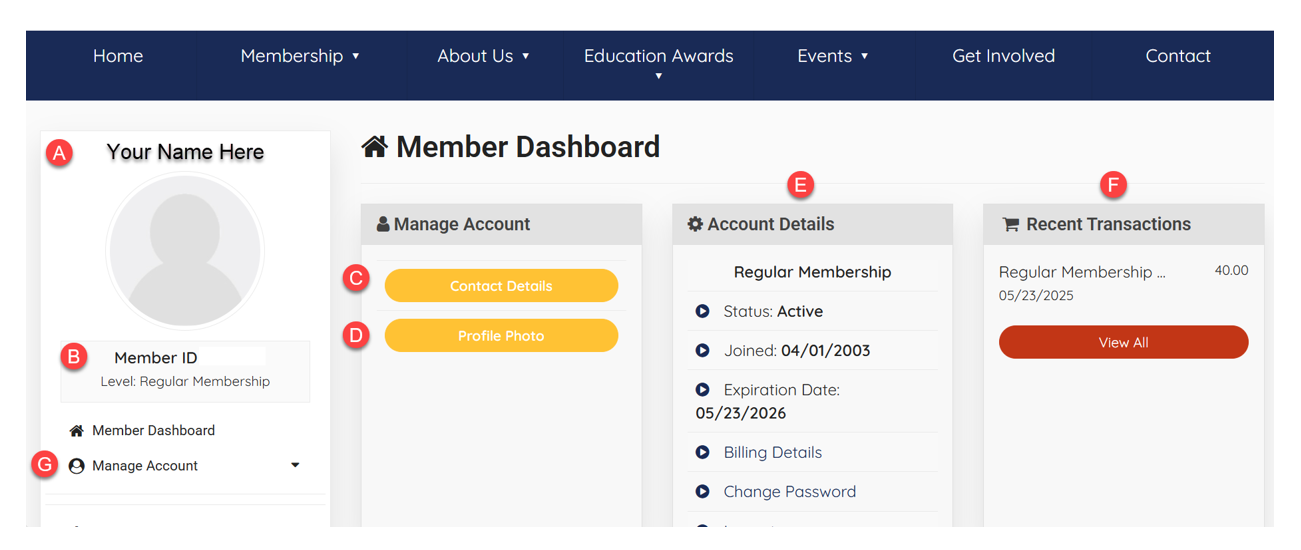1301x550 pixels.
Task: Open the Get Involved page
Action: (1003, 56)
